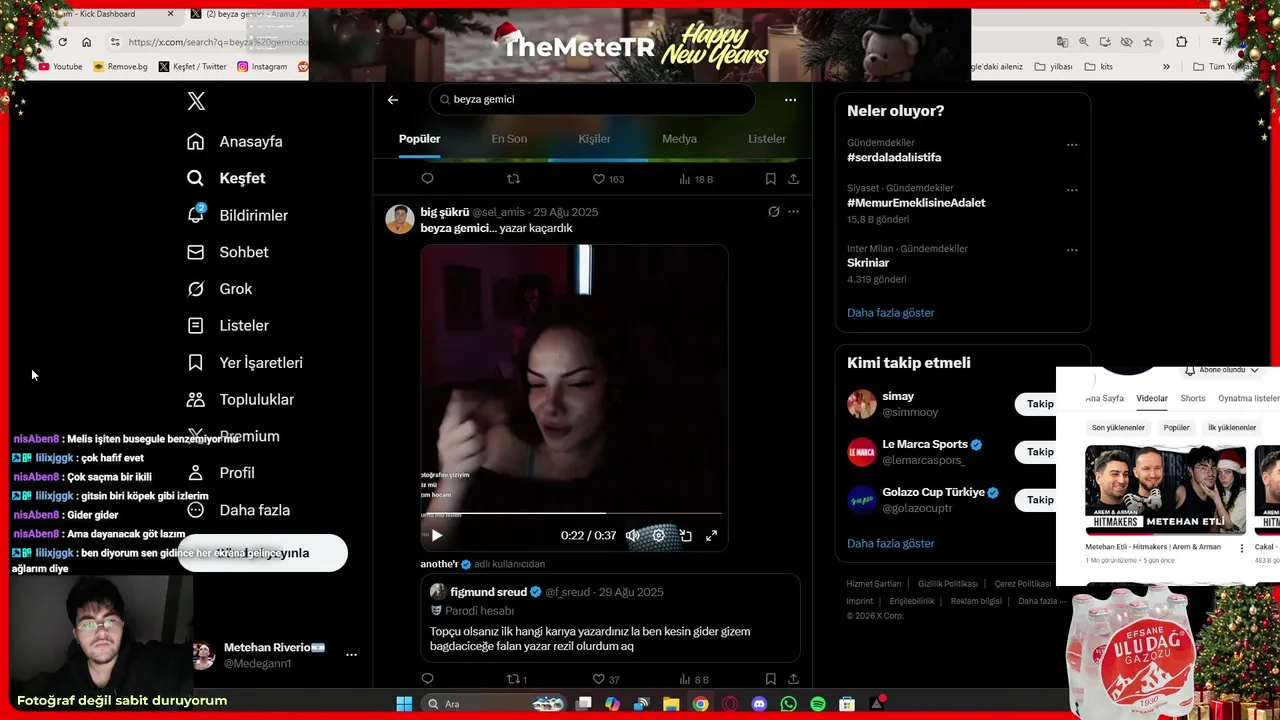Open Abone olundu subscription dropdown
The width and height of the screenshot is (1280, 720).
click(x=1222, y=370)
